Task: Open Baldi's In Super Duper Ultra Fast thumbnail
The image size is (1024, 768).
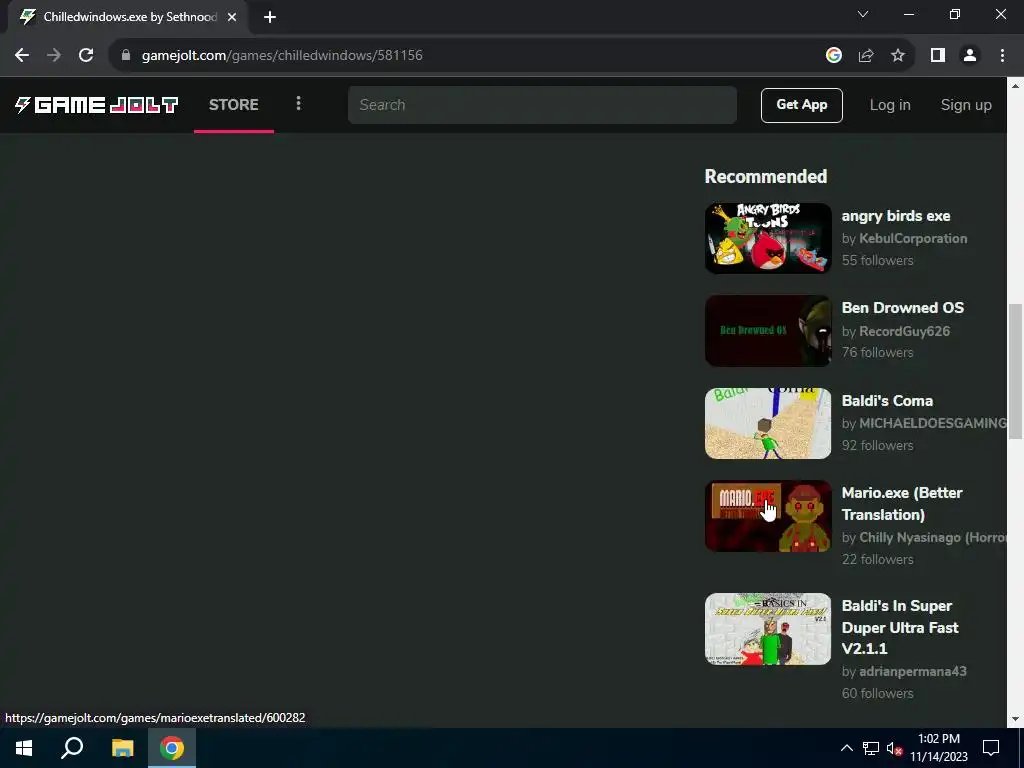Action: click(768, 629)
